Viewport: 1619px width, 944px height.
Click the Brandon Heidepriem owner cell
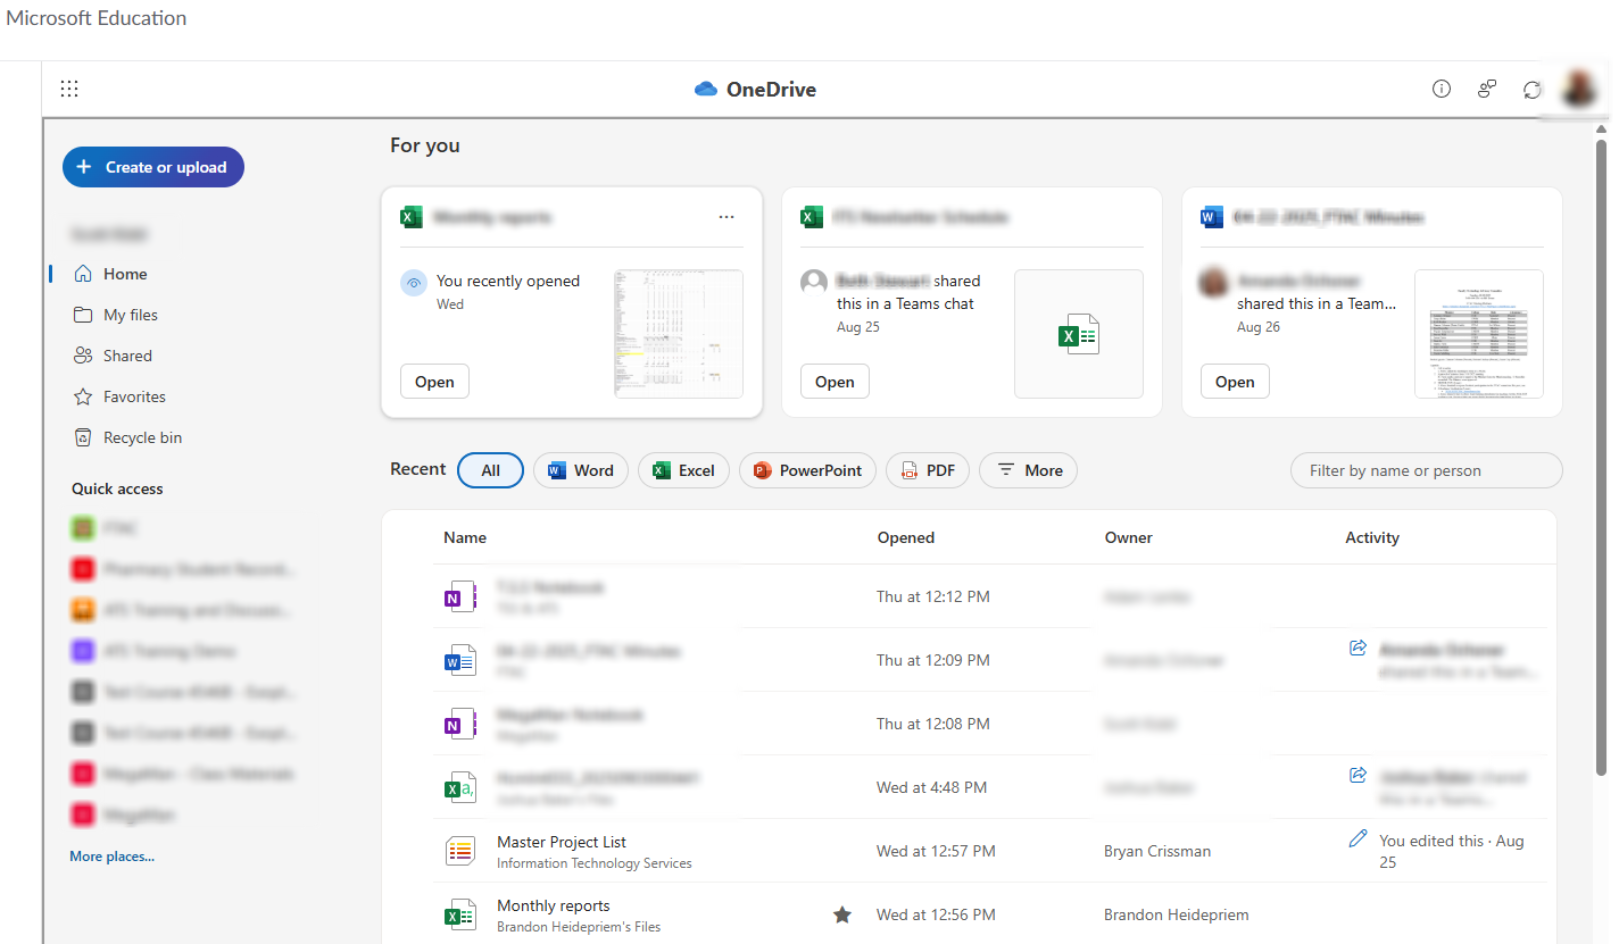(1176, 915)
